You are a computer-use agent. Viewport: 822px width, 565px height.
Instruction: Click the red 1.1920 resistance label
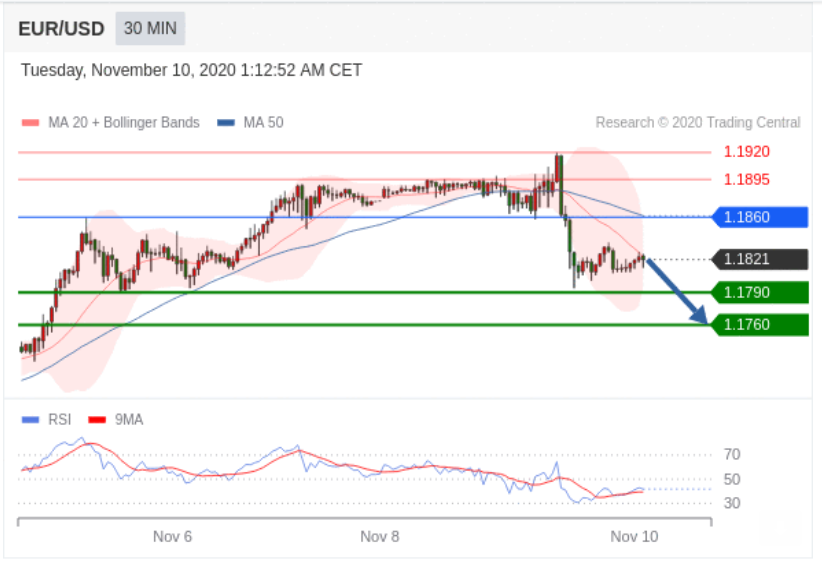(747, 152)
